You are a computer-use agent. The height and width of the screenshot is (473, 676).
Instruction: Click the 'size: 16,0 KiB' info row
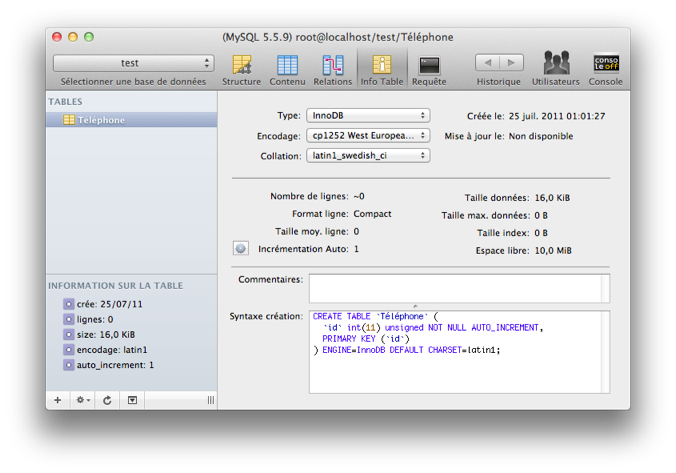[99, 334]
